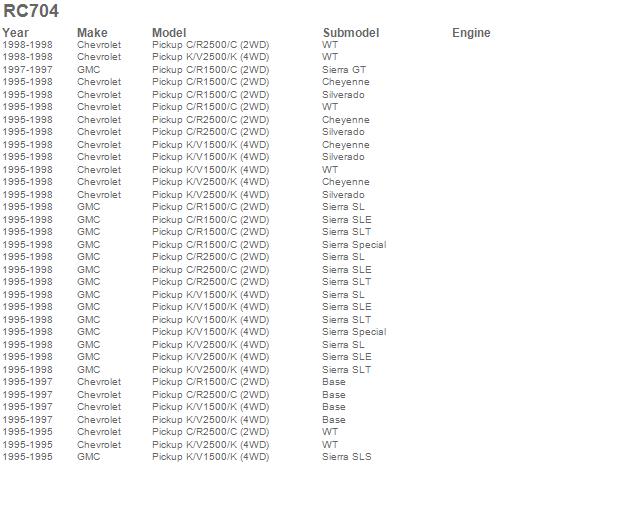Image resolution: width=628 pixels, height=525 pixels.
Task: Click Sierra SLT for Pickup C/R2500/C
Action: (346, 282)
